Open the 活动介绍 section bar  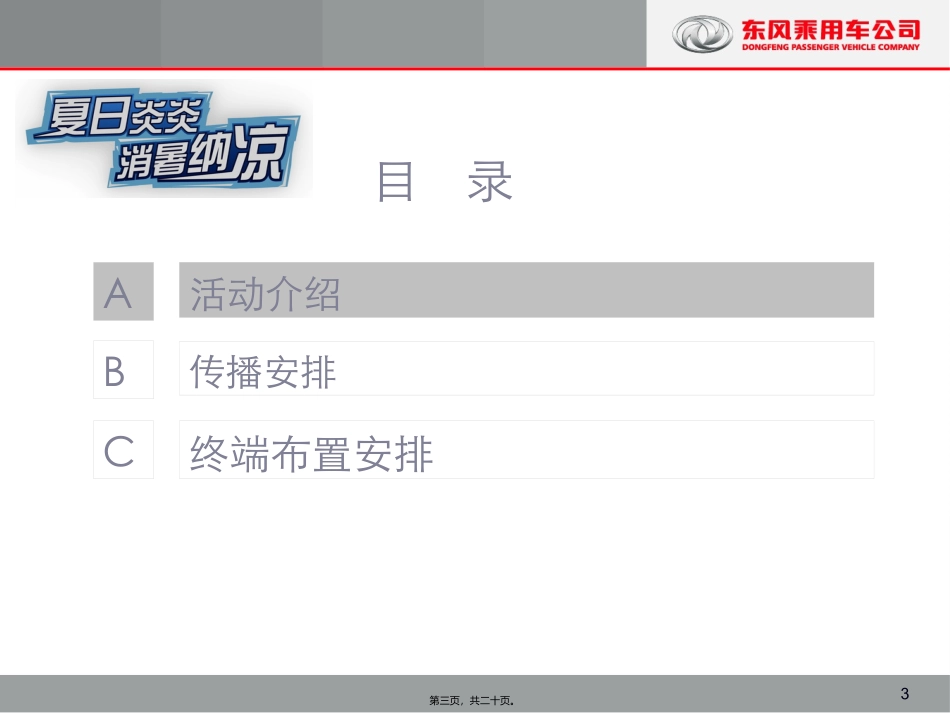526,290
